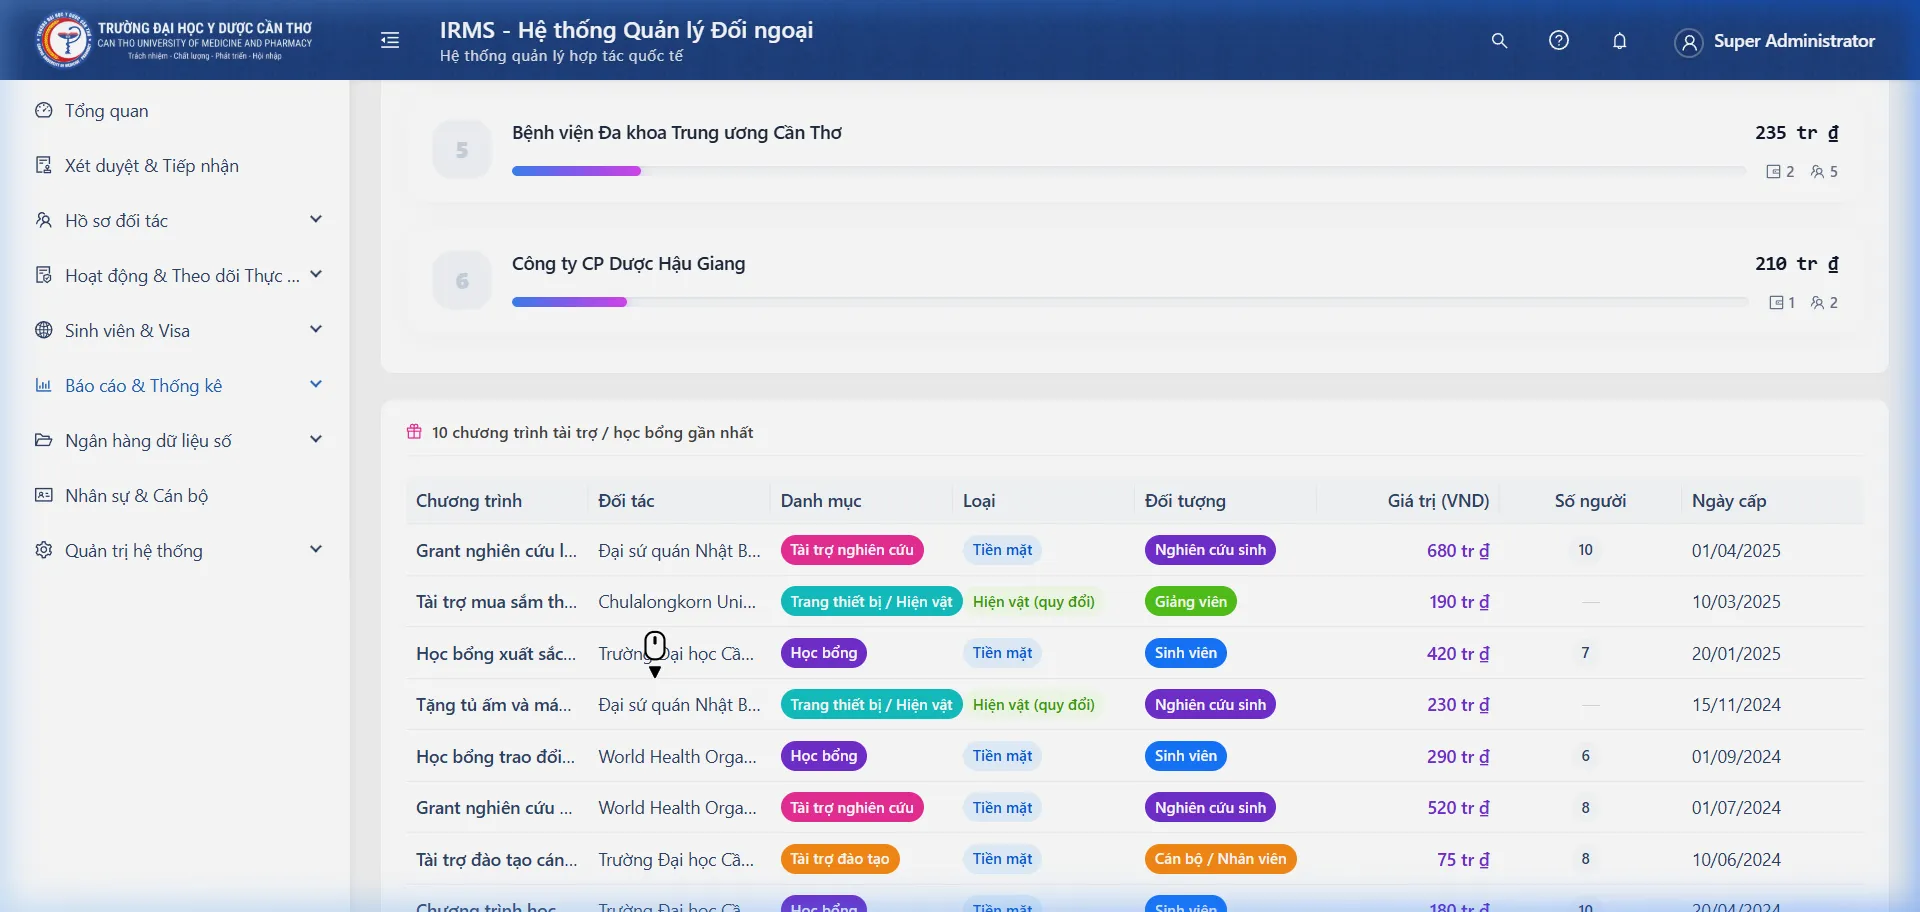Viewport: 1920px width, 912px height.
Task: Click Bệnh viện Đa khoa Trung ương Cần Thơ
Action: [x=676, y=133]
